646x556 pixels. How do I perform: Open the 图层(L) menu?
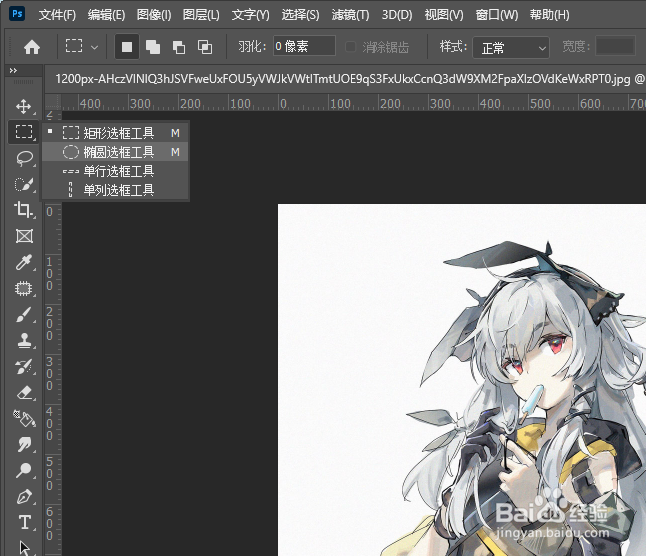pyautogui.click(x=201, y=15)
